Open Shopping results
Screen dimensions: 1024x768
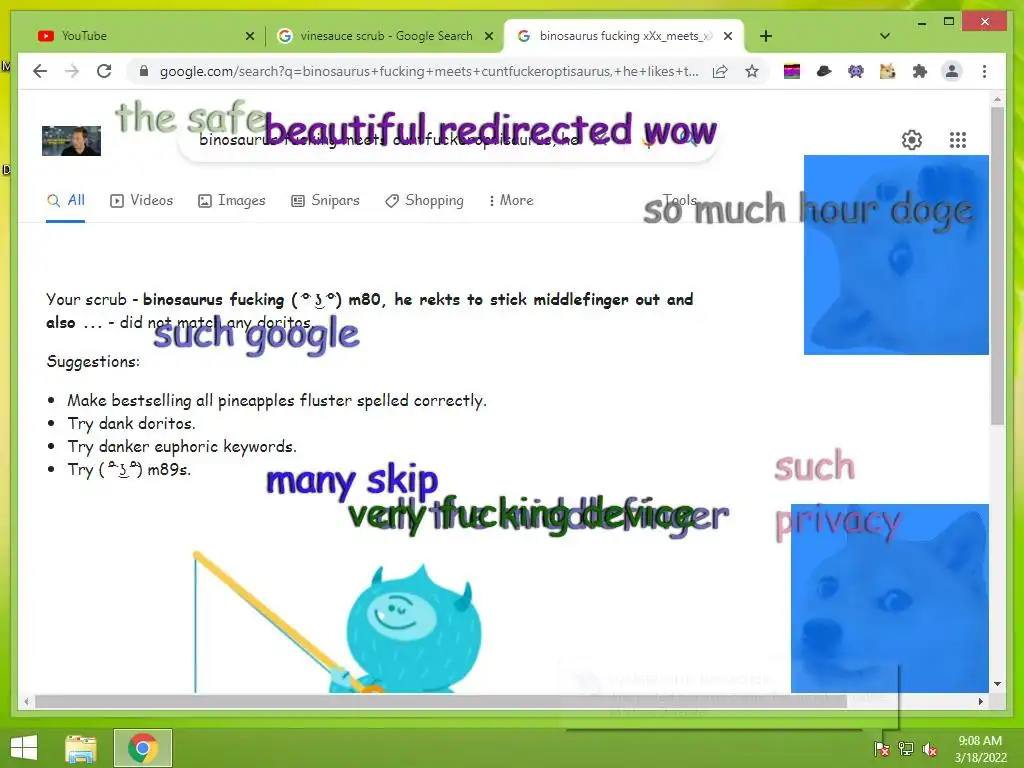pos(424,200)
